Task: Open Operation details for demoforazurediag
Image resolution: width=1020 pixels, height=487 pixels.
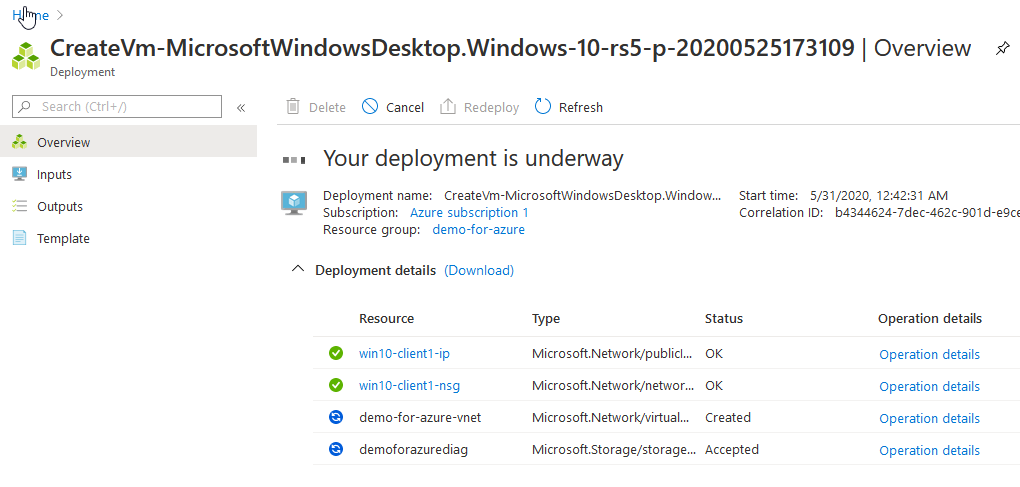Action: (x=929, y=450)
